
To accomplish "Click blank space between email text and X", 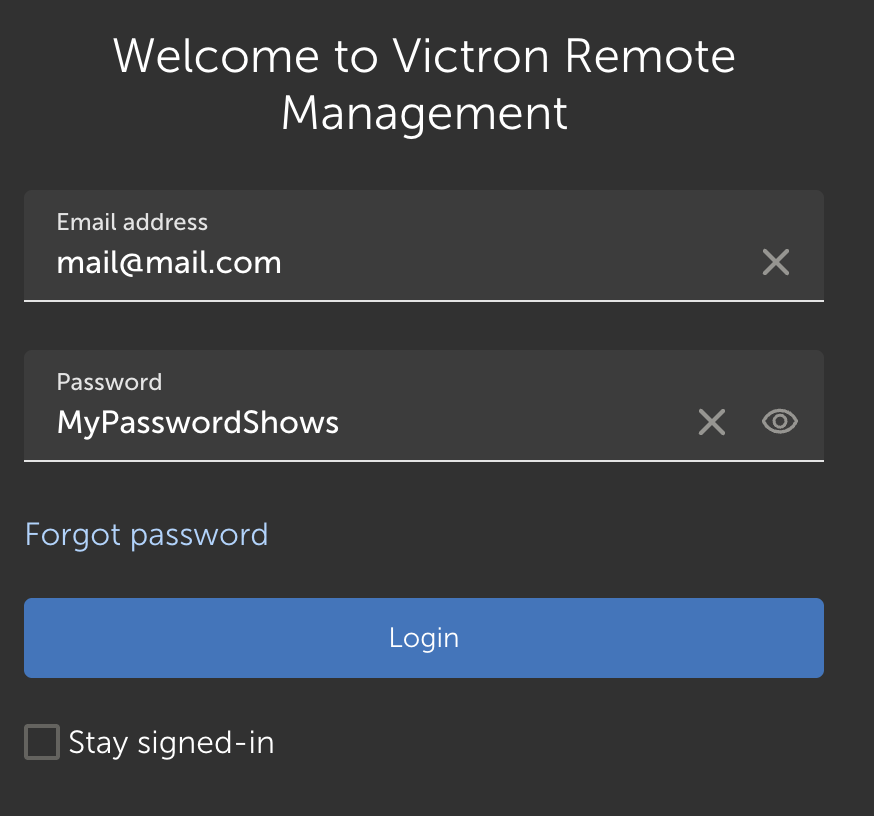I will 520,264.
